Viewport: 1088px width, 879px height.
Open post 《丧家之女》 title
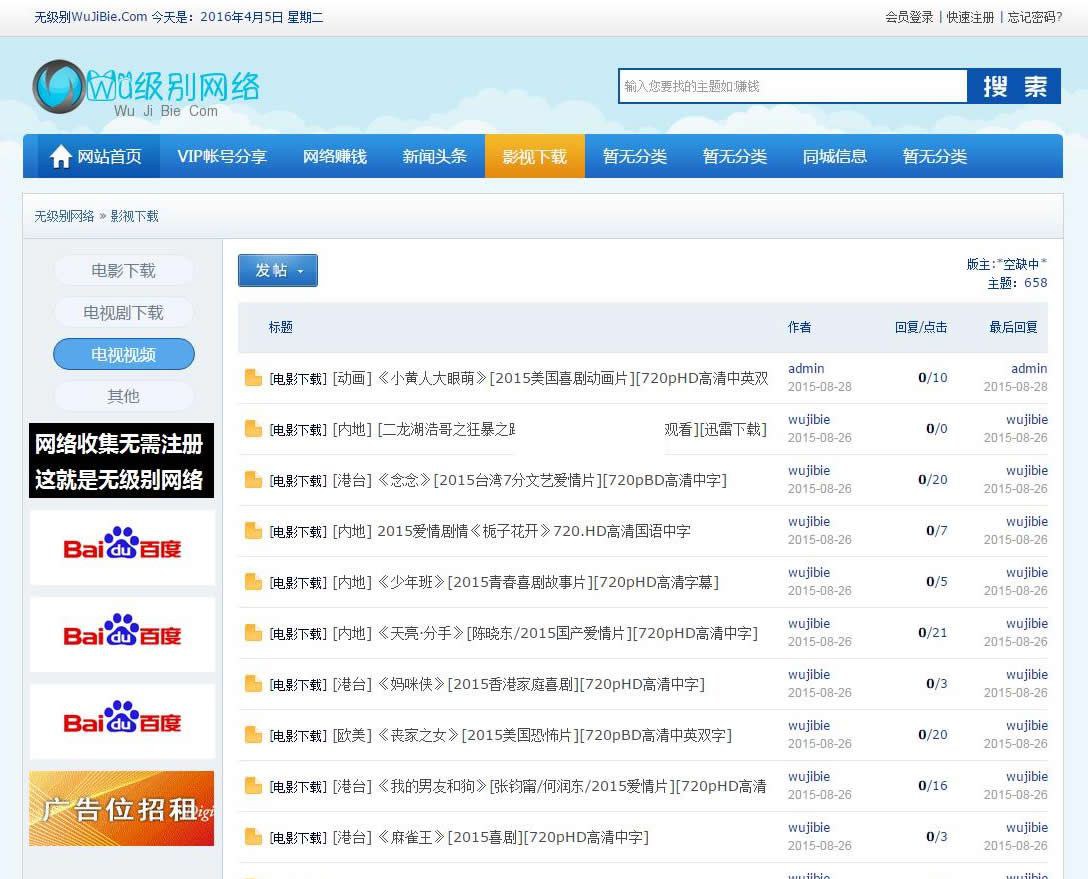tap(554, 735)
